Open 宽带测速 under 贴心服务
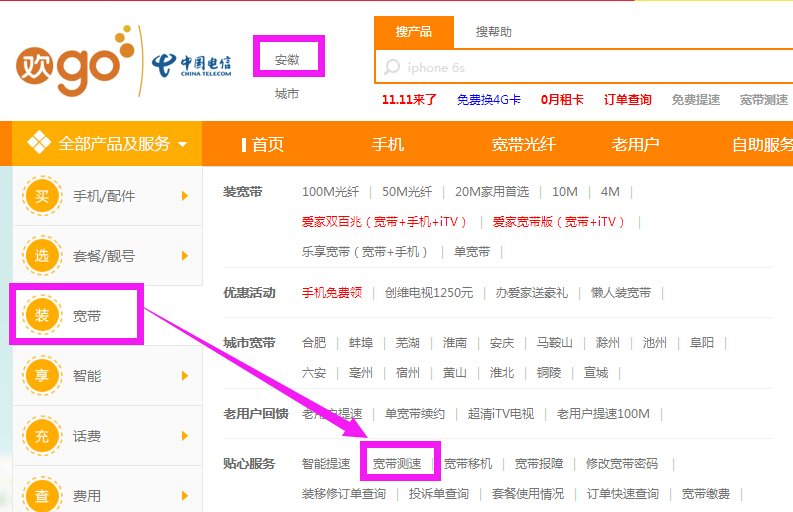Screen dimensions: 793x512 coord(397,463)
